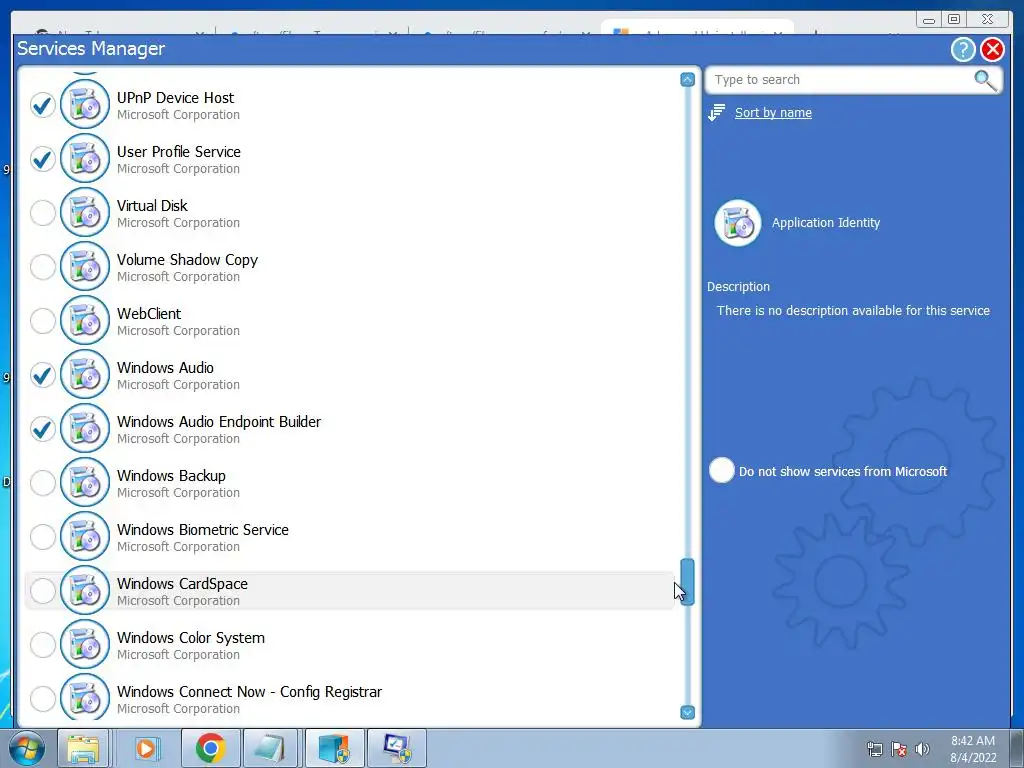Click the monitor with shield taskbar icon
Screen dimensions: 1024x768
coord(397,748)
